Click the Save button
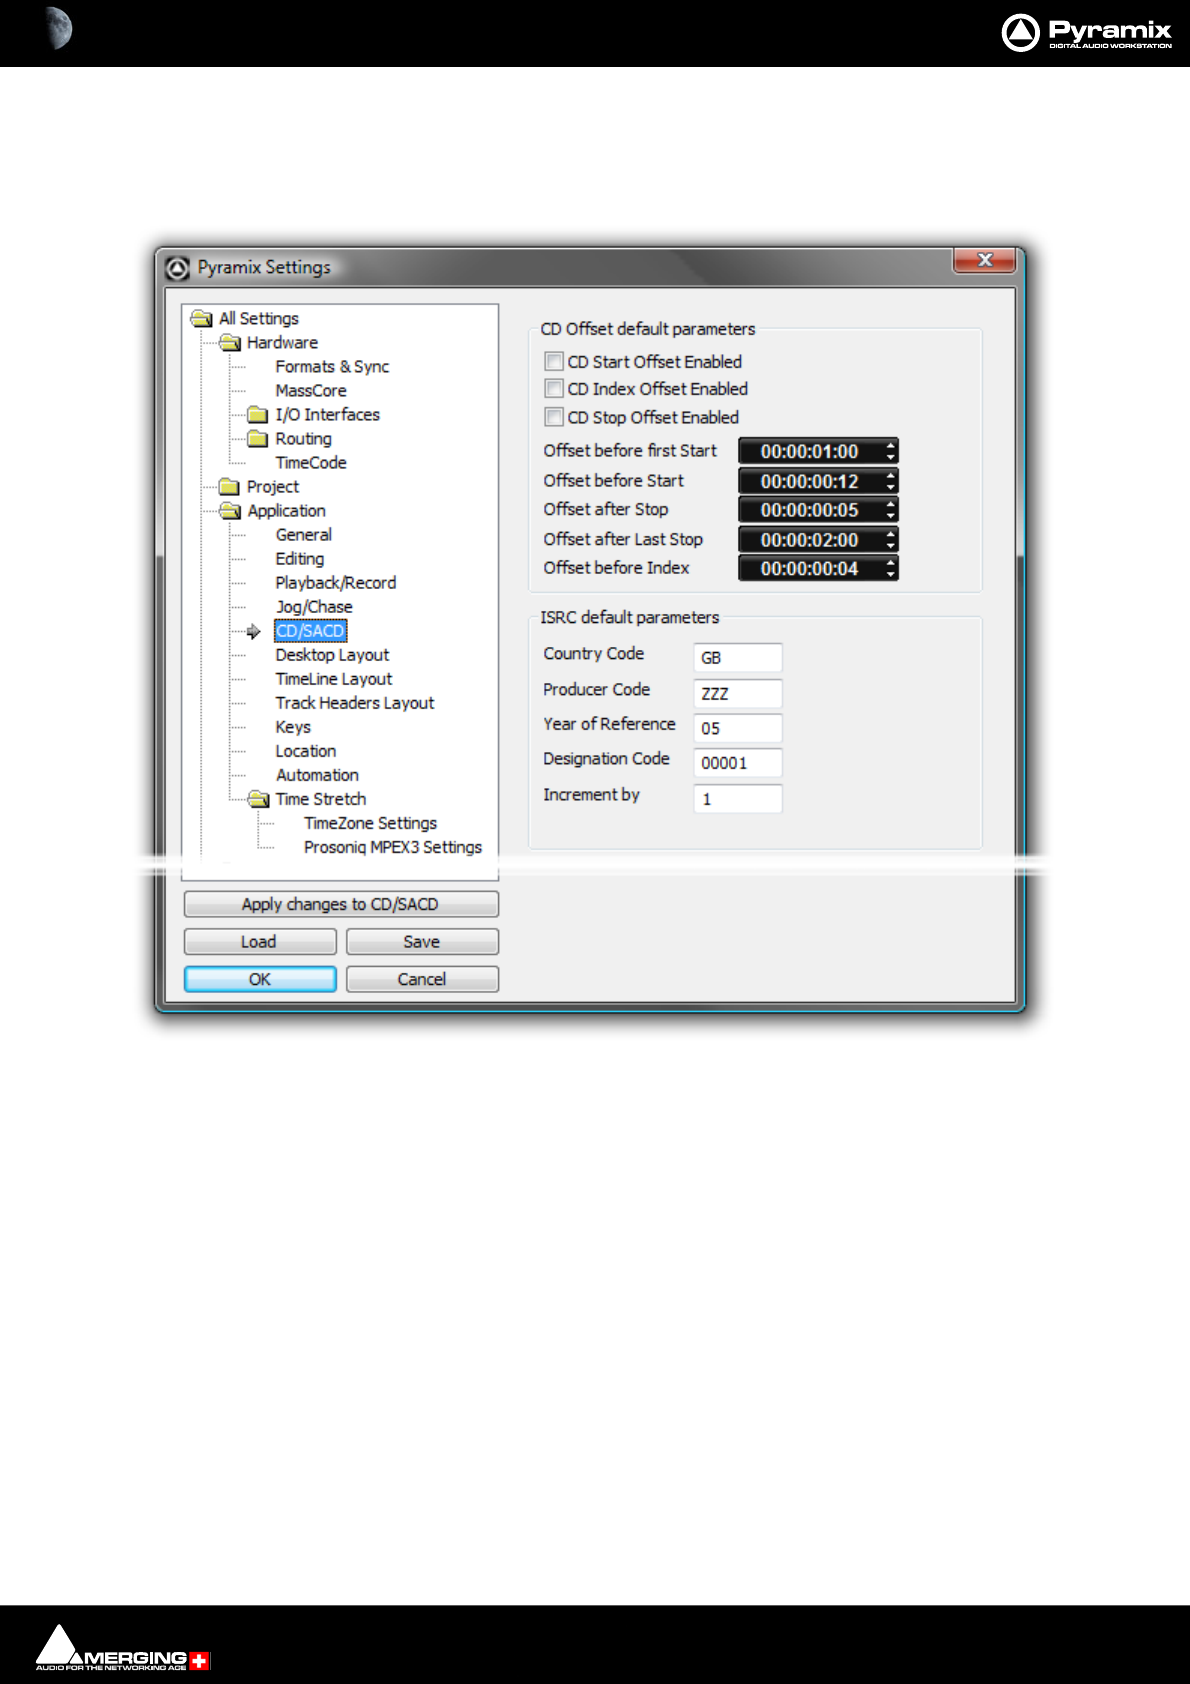The height and width of the screenshot is (1684, 1190). pos(422,942)
